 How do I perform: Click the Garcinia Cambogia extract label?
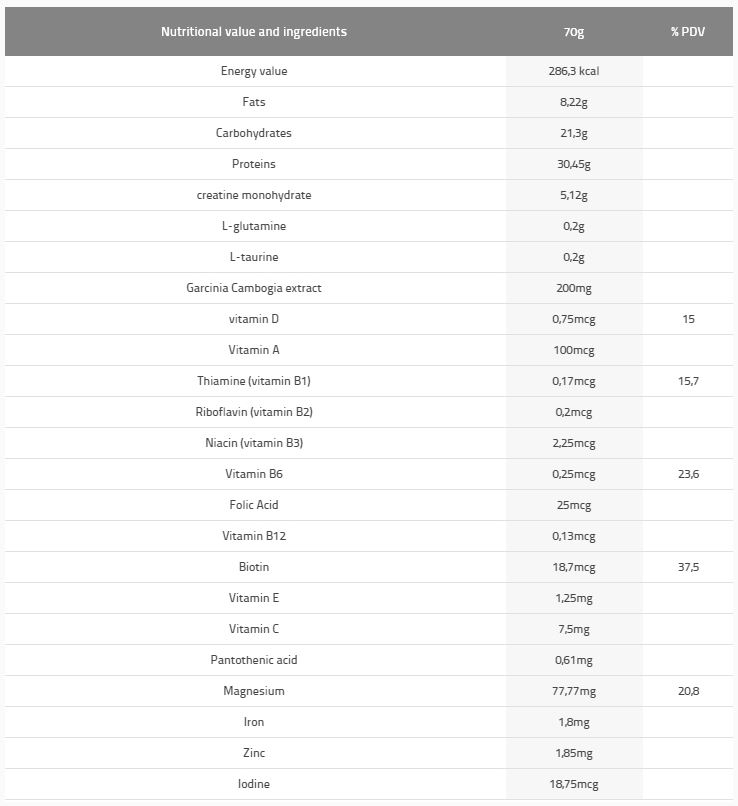pos(254,288)
